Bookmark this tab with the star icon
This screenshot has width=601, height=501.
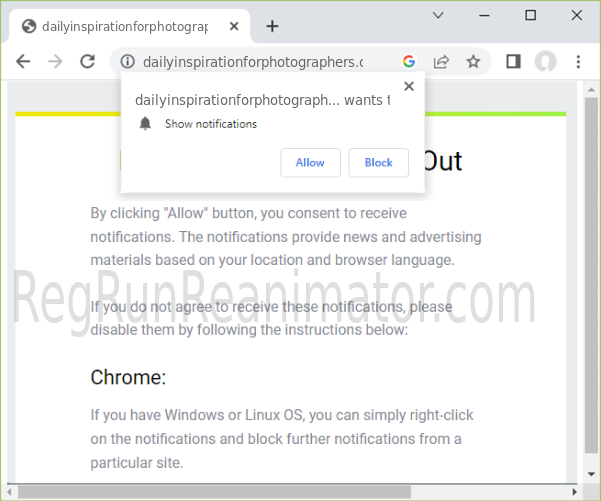pyautogui.click(x=473, y=61)
